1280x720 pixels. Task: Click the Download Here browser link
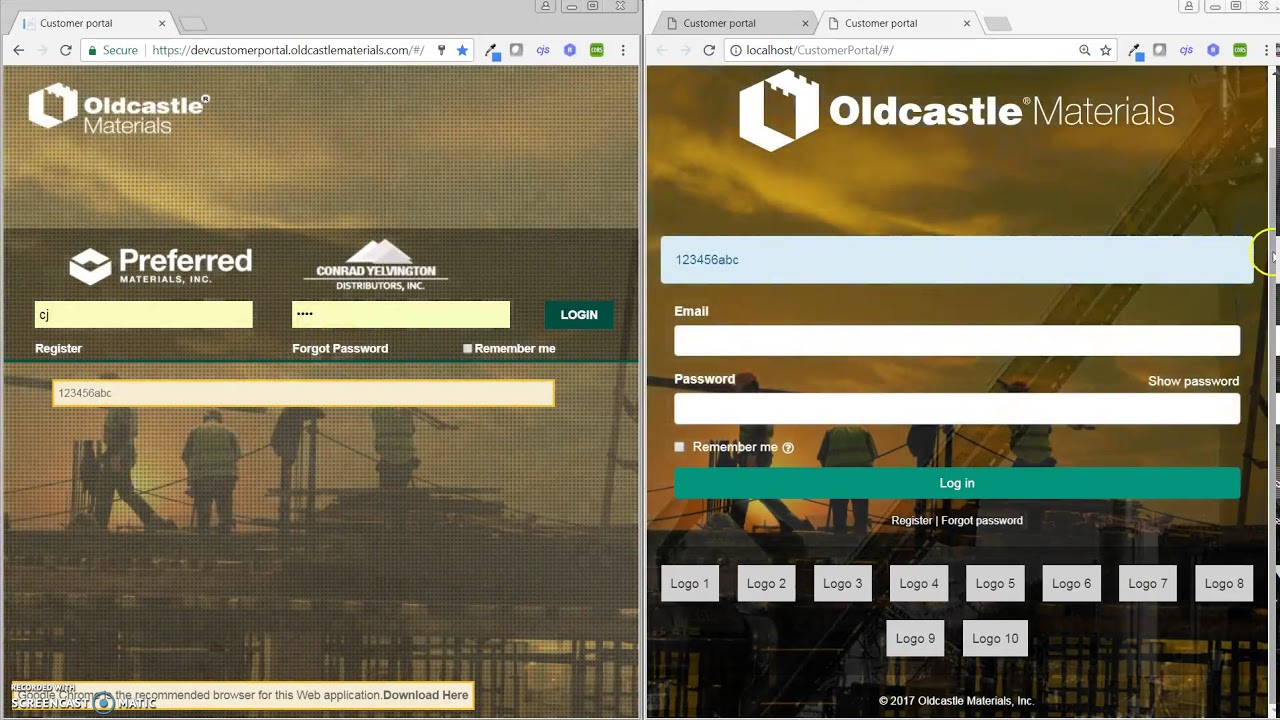click(x=425, y=695)
